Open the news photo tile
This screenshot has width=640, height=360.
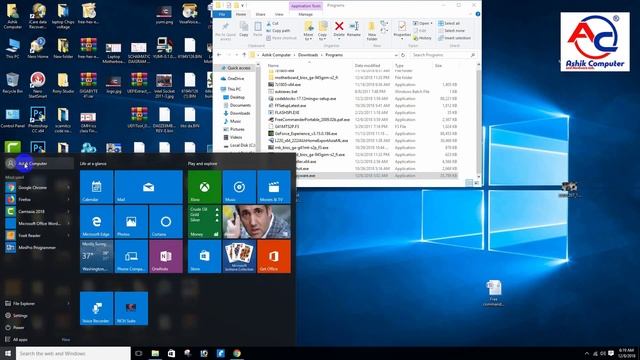[257, 222]
